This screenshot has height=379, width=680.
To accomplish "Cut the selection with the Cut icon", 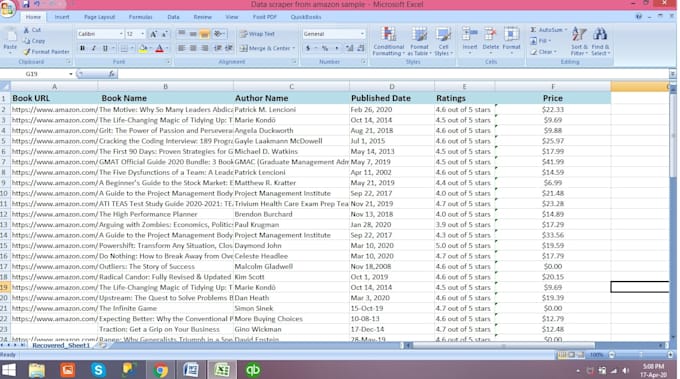I will click(x=26, y=30).
